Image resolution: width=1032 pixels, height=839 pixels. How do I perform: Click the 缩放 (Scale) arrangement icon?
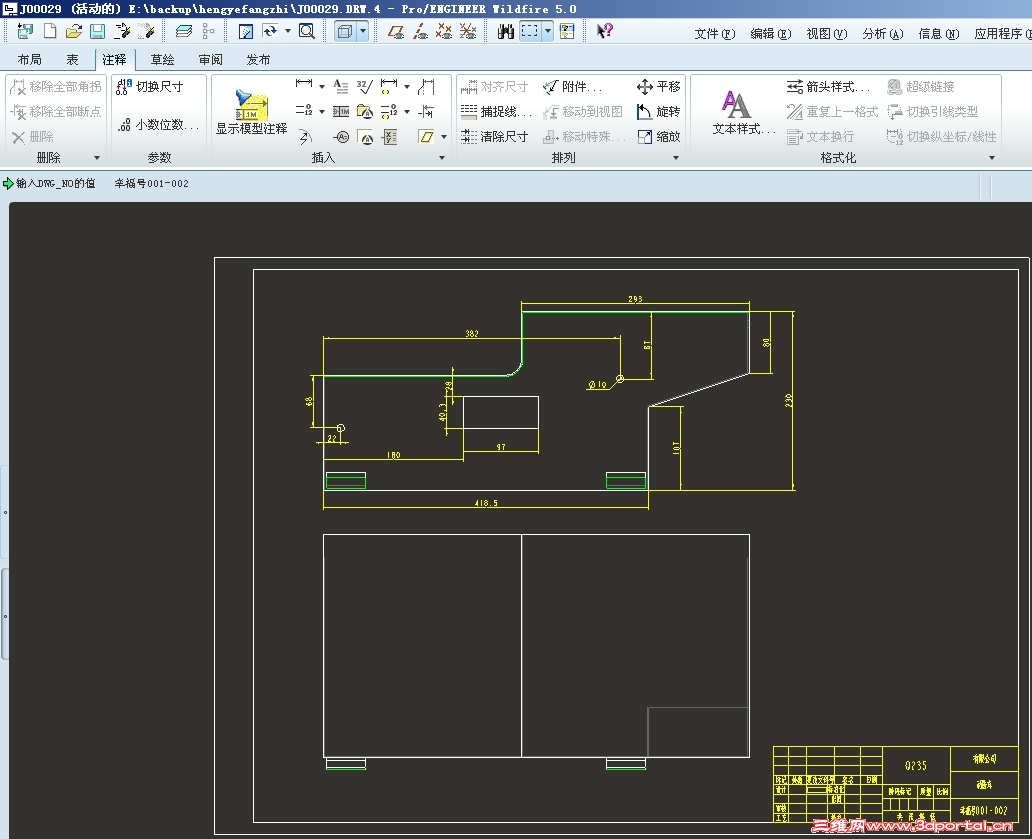tap(657, 136)
